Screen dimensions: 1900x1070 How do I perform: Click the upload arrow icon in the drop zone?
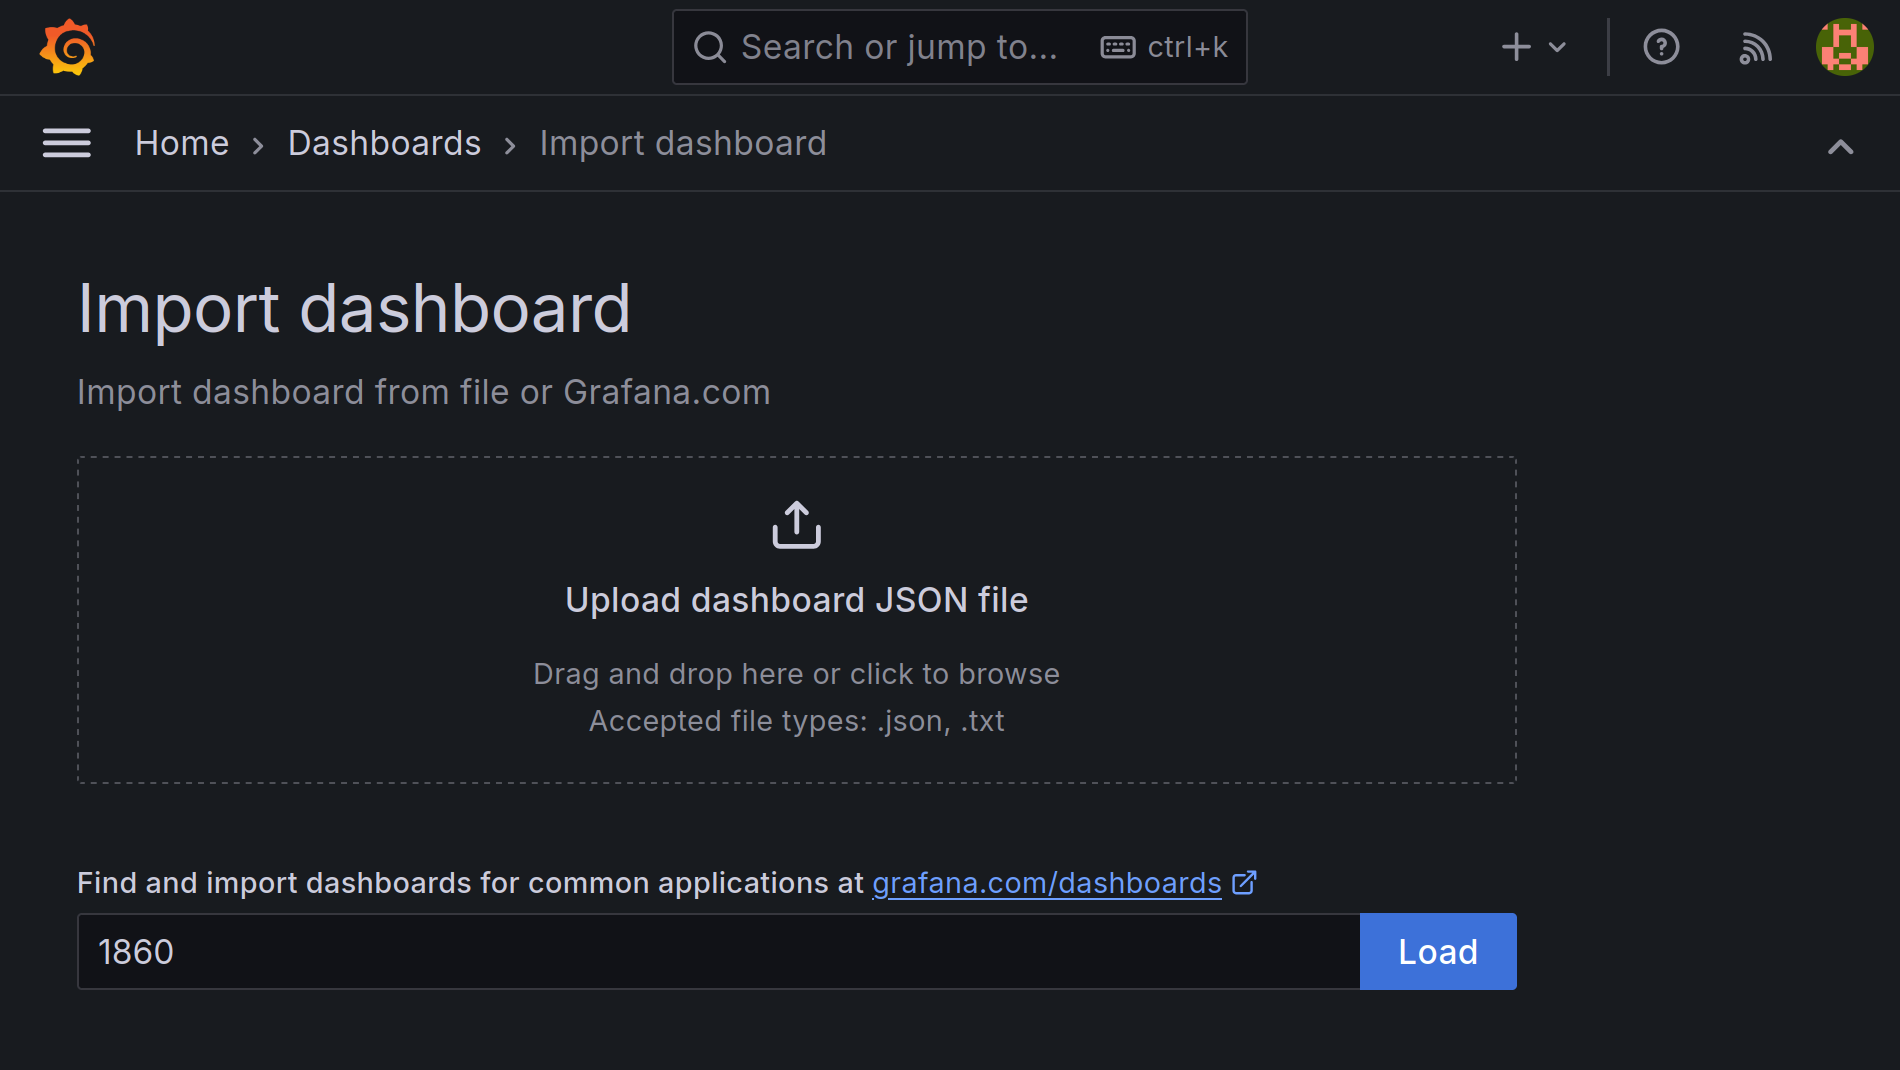pyautogui.click(x=796, y=523)
